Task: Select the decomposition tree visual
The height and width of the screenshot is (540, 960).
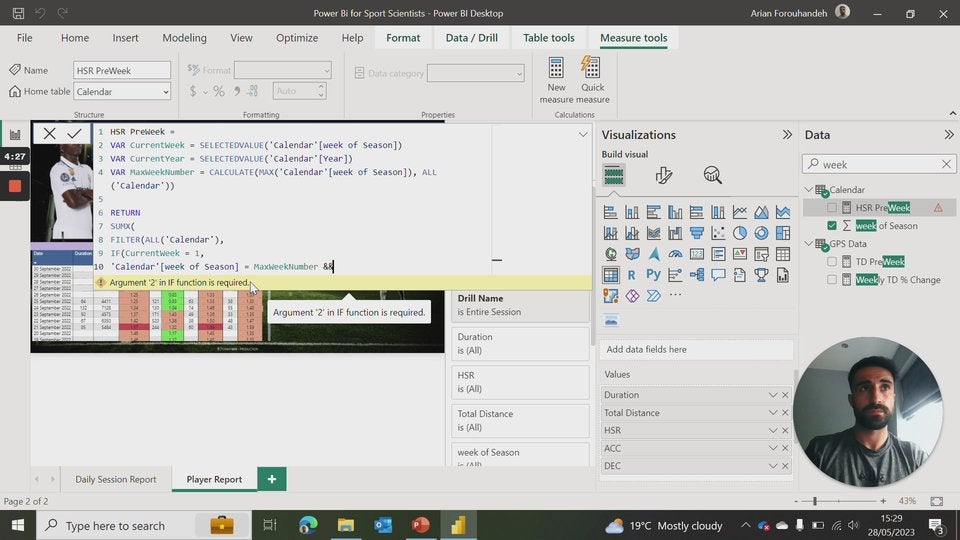Action: (697, 275)
